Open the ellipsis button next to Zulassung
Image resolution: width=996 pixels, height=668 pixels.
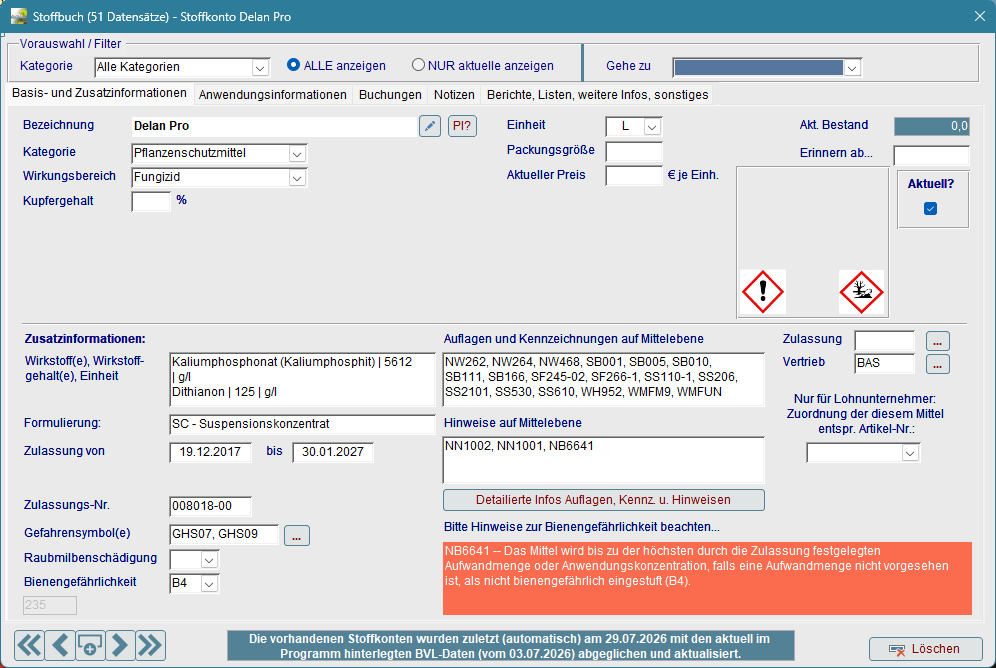pyautogui.click(x=938, y=341)
